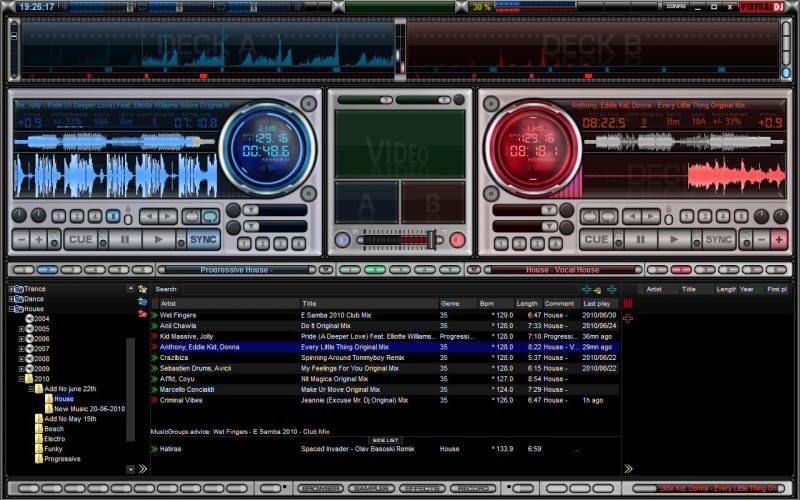Pause Deck B playback

[640, 239]
